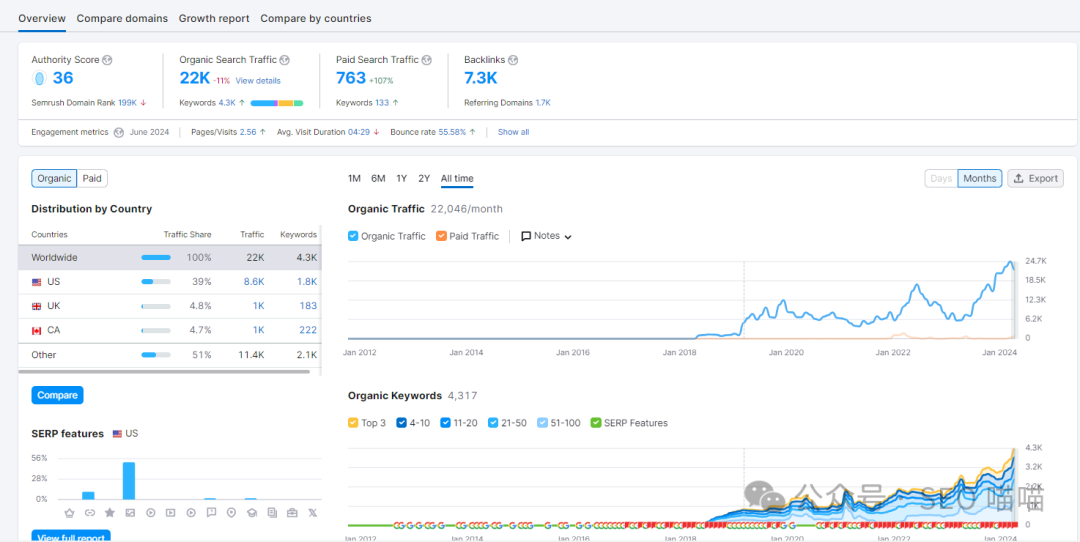Open the View details link
Screen dimensions: 1080x542
(258, 81)
